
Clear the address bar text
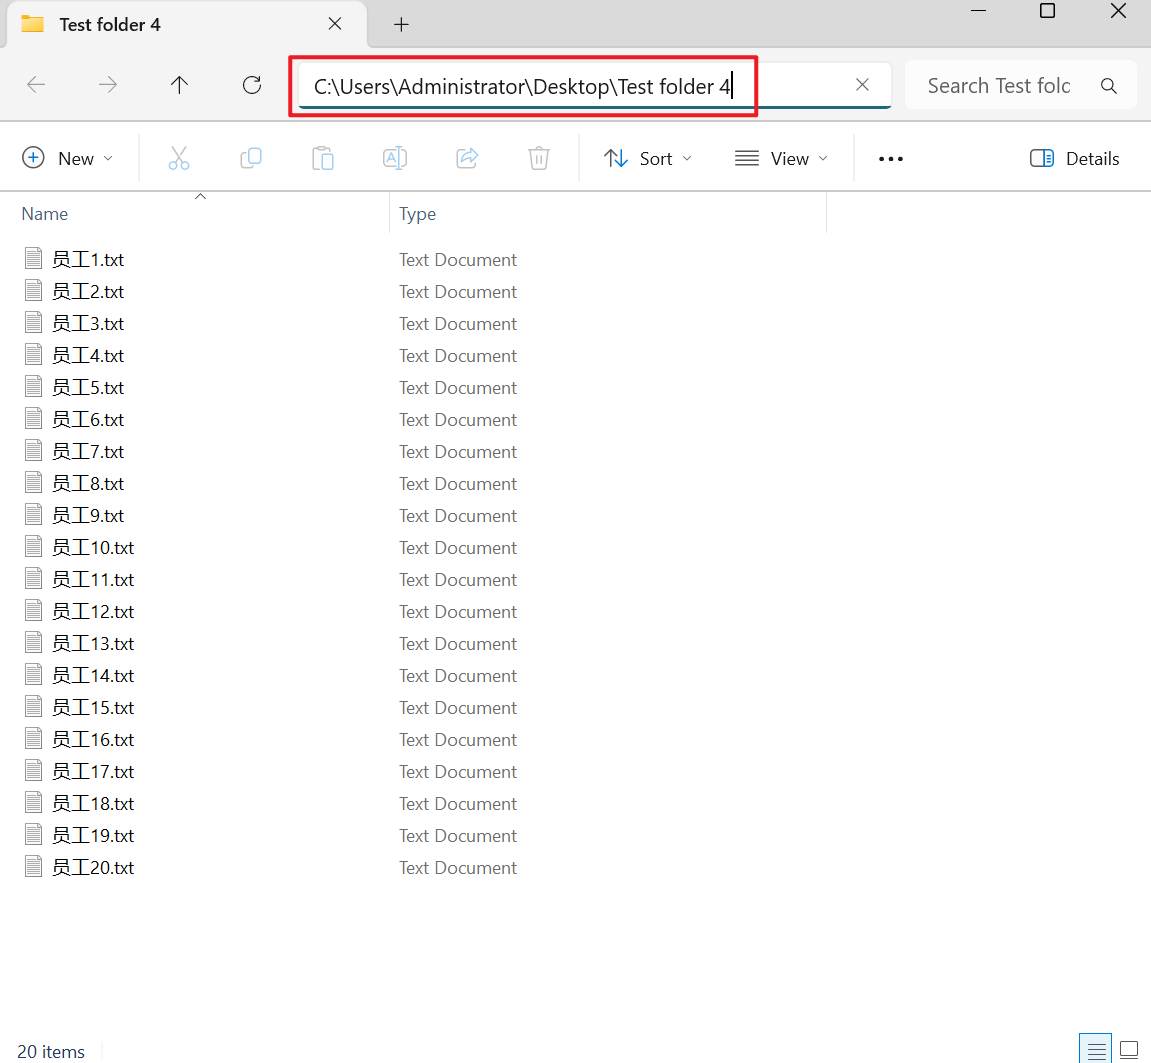862,85
